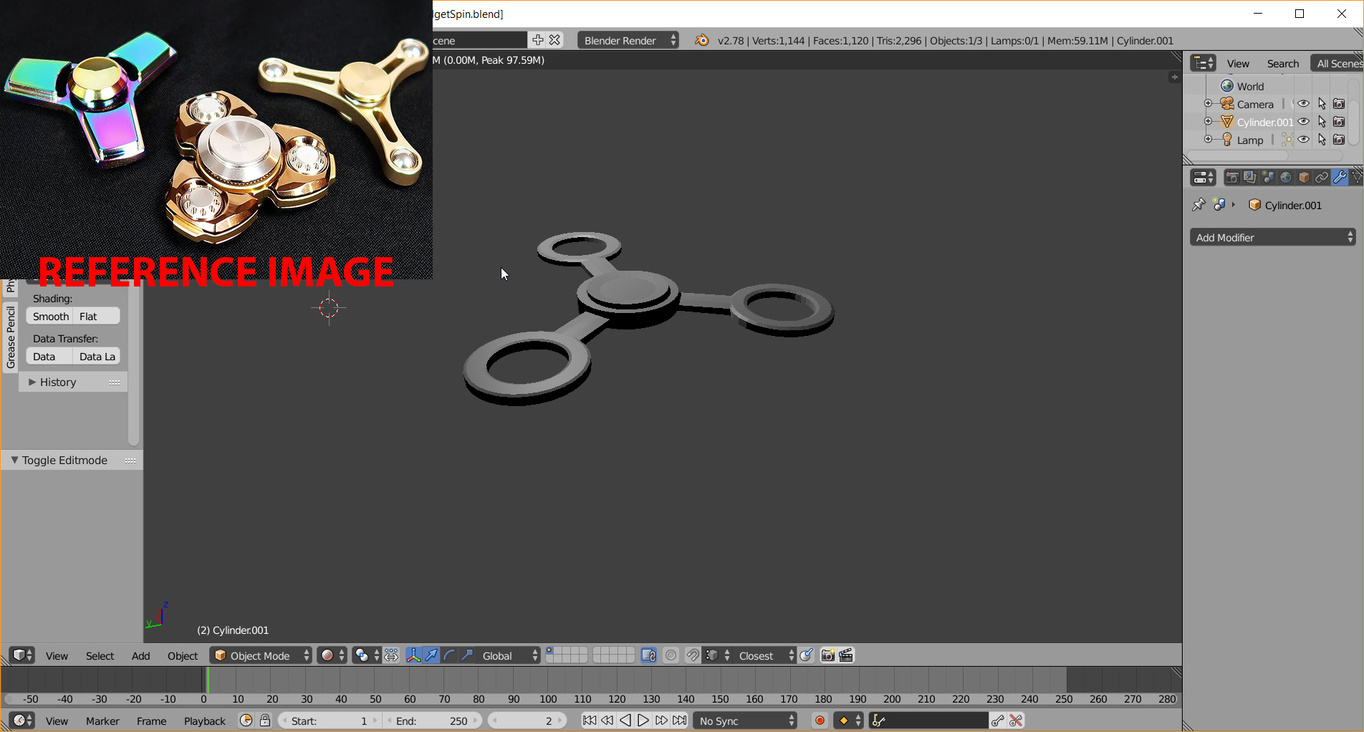Viewport: 1364px width, 732px height.
Task: Toggle the auto keyframe record button
Action: point(820,721)
